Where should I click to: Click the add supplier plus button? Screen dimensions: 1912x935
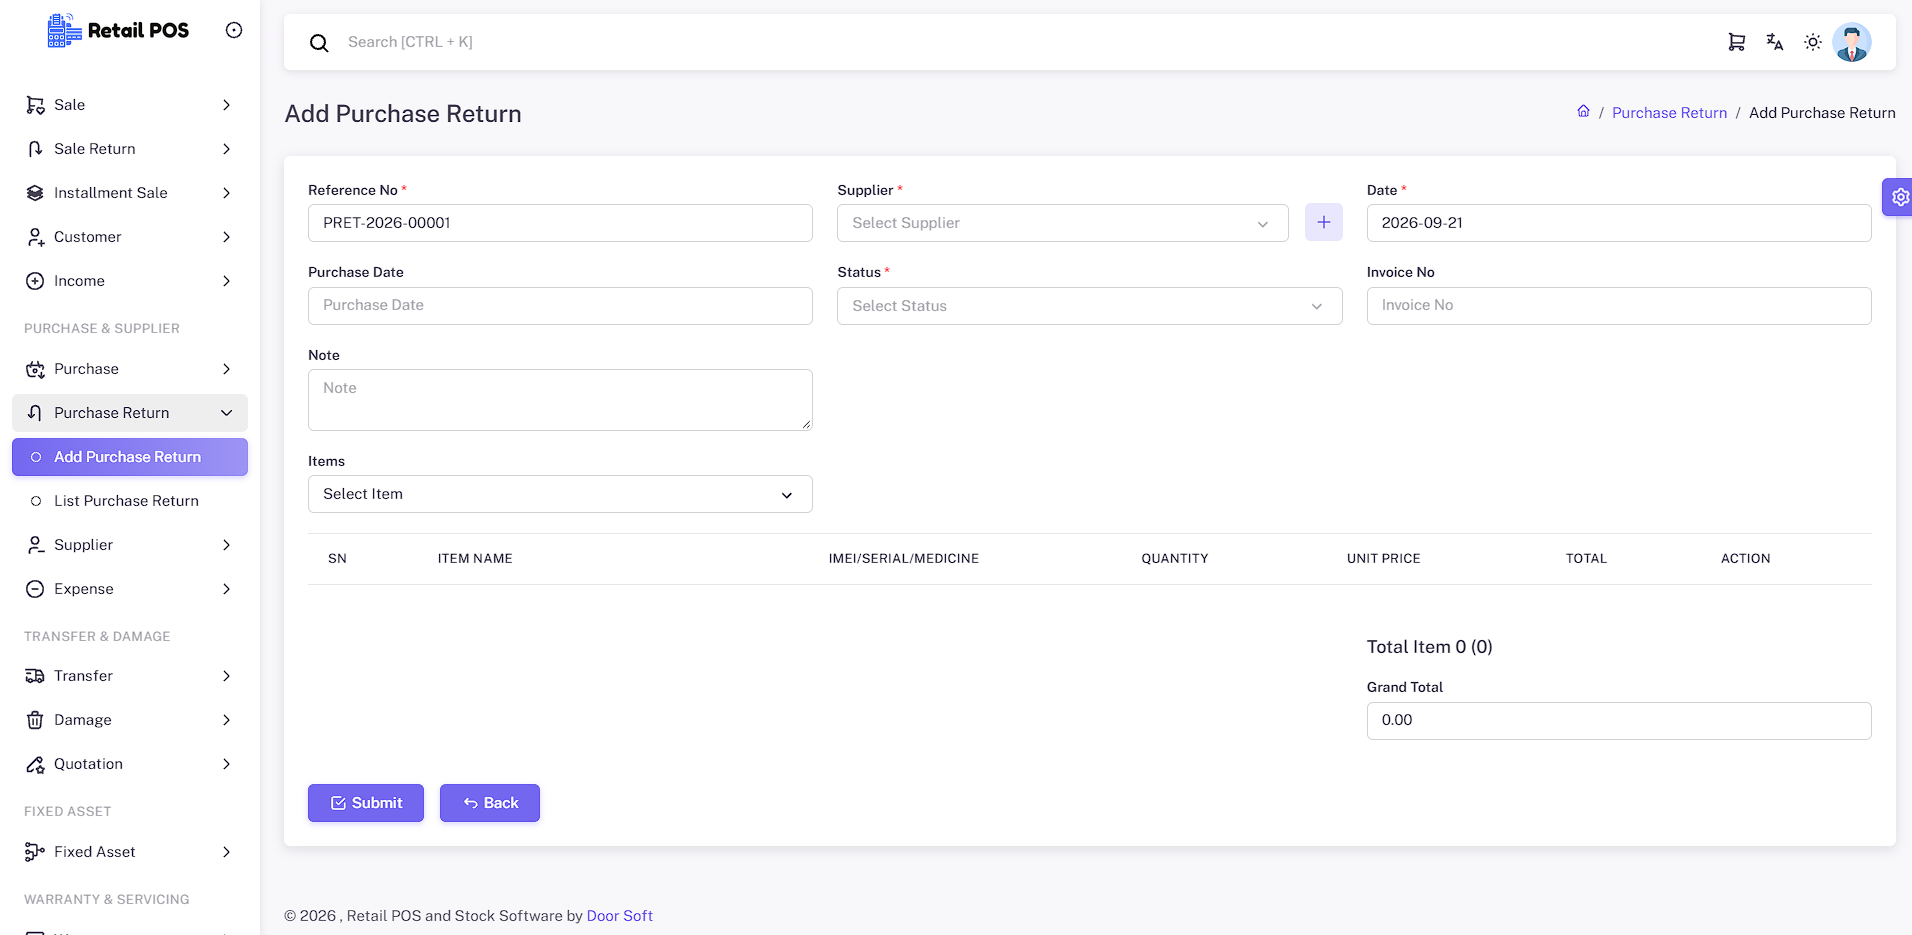pyautogui.click(x=1324, y=223)
